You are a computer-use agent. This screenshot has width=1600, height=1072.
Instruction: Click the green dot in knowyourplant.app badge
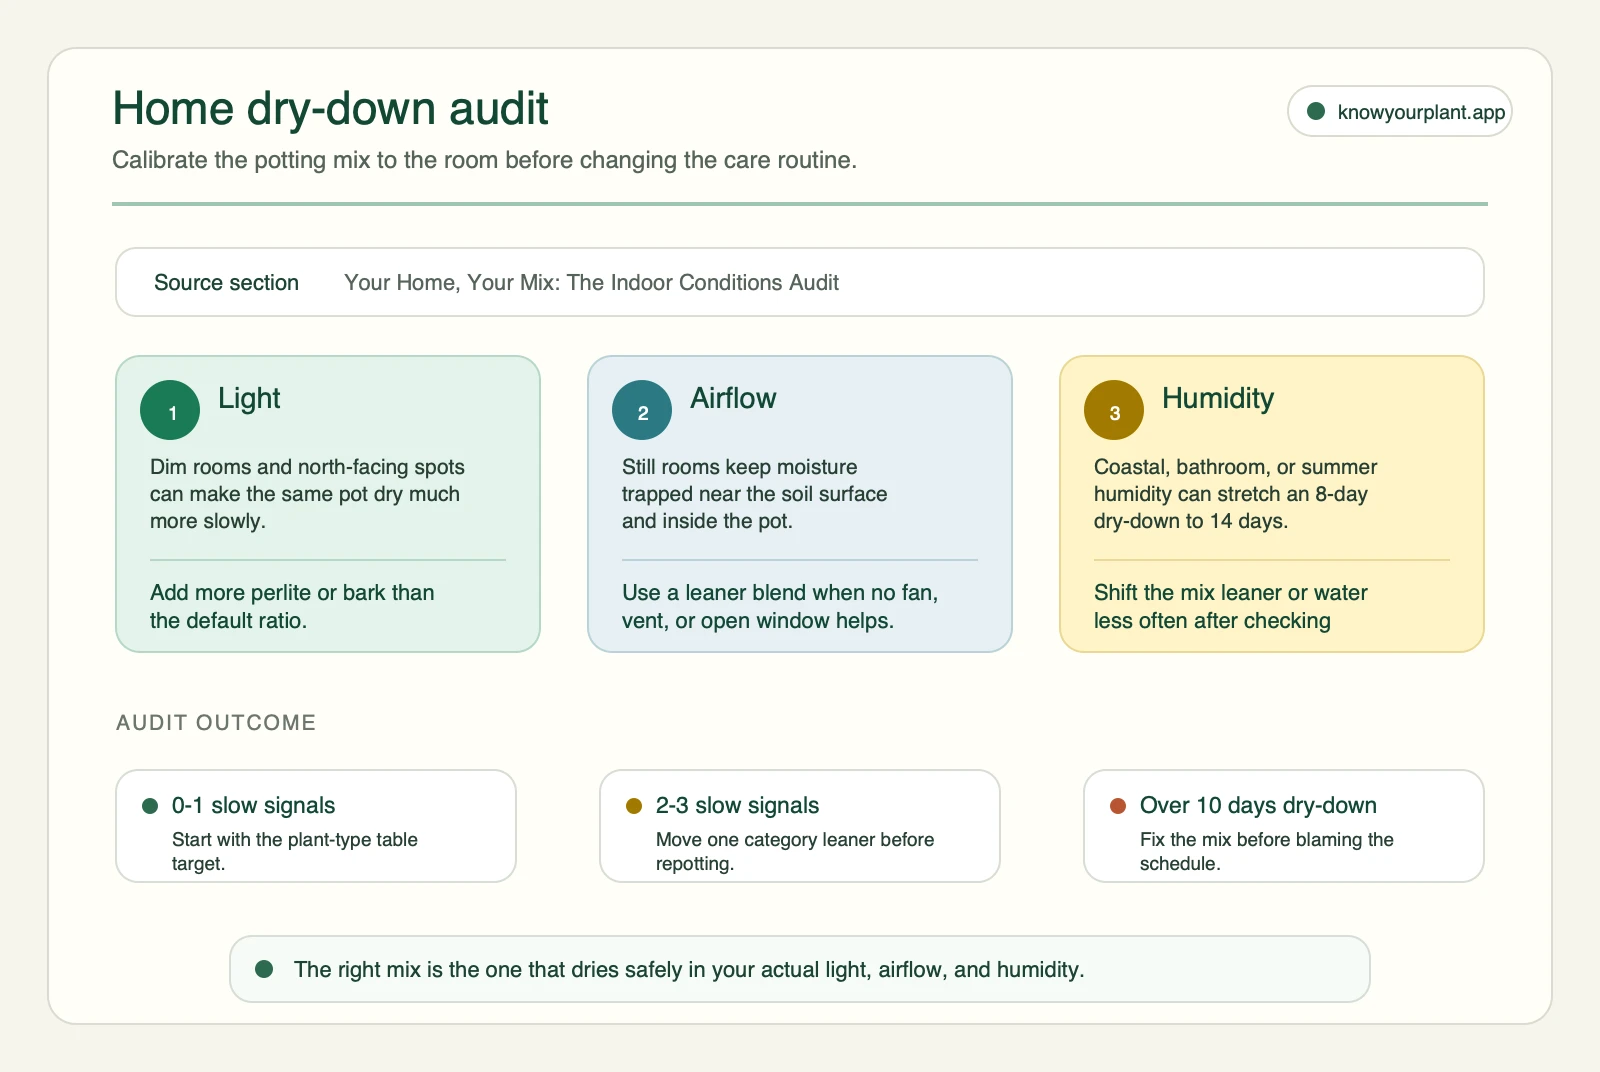coord(1316,111)
